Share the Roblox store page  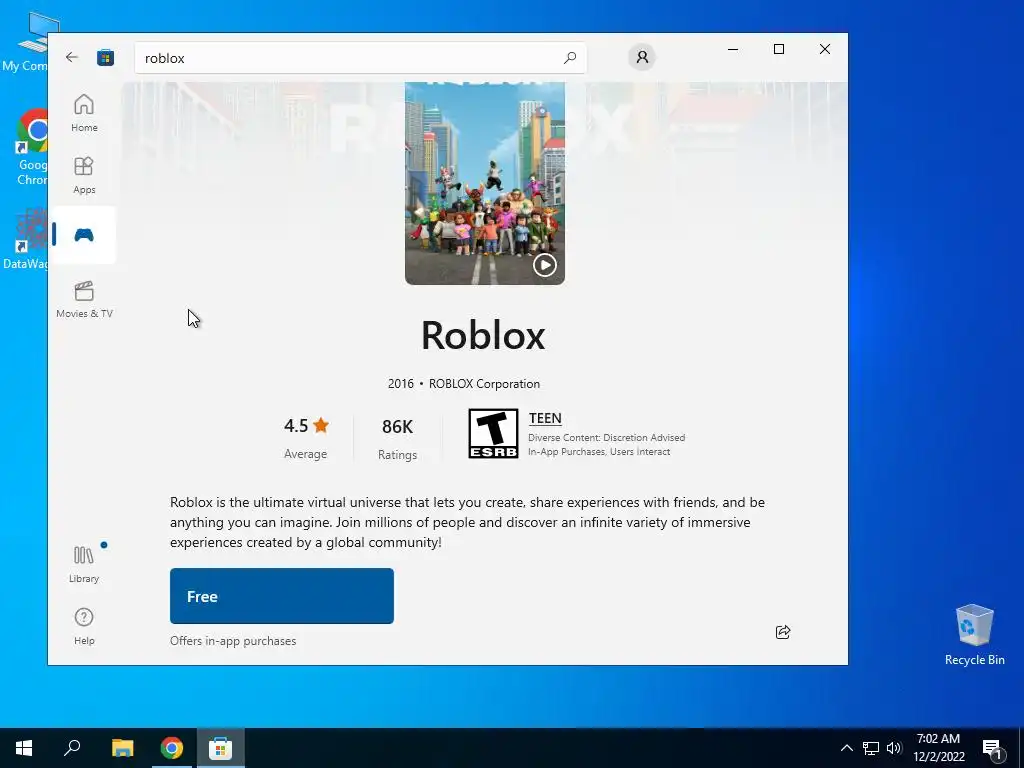tap(783, 632)
